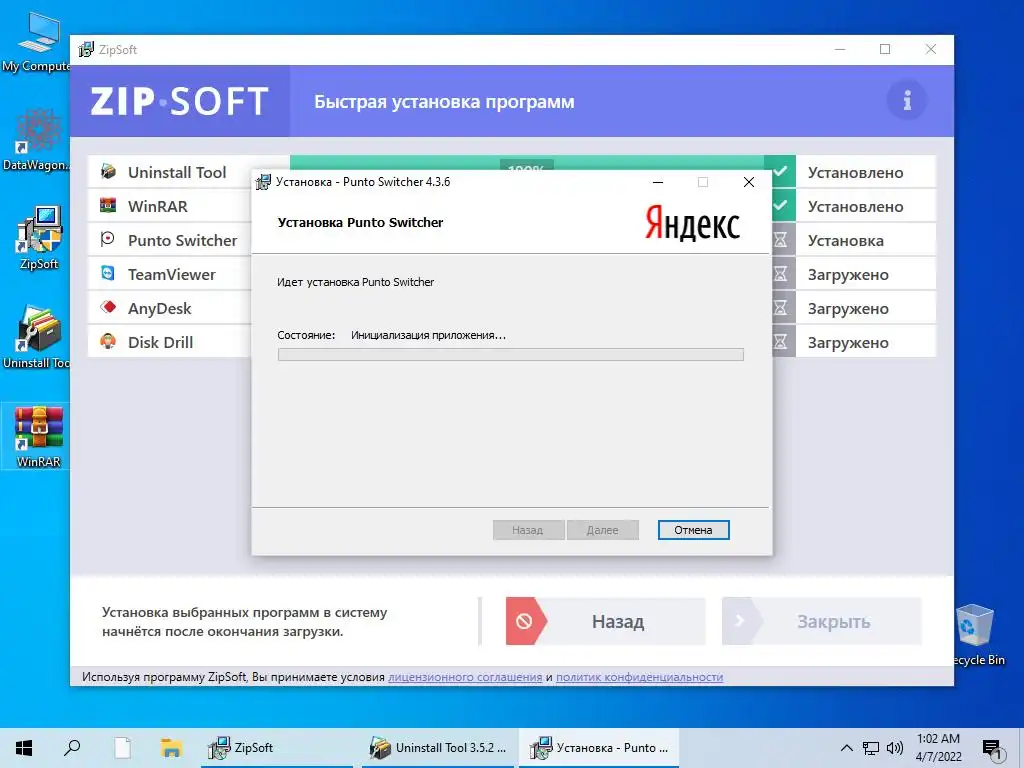Open the notification center icon
The height and width of the screenshot is (768, 1024).
pyautogui.click(x=992, y=749)
